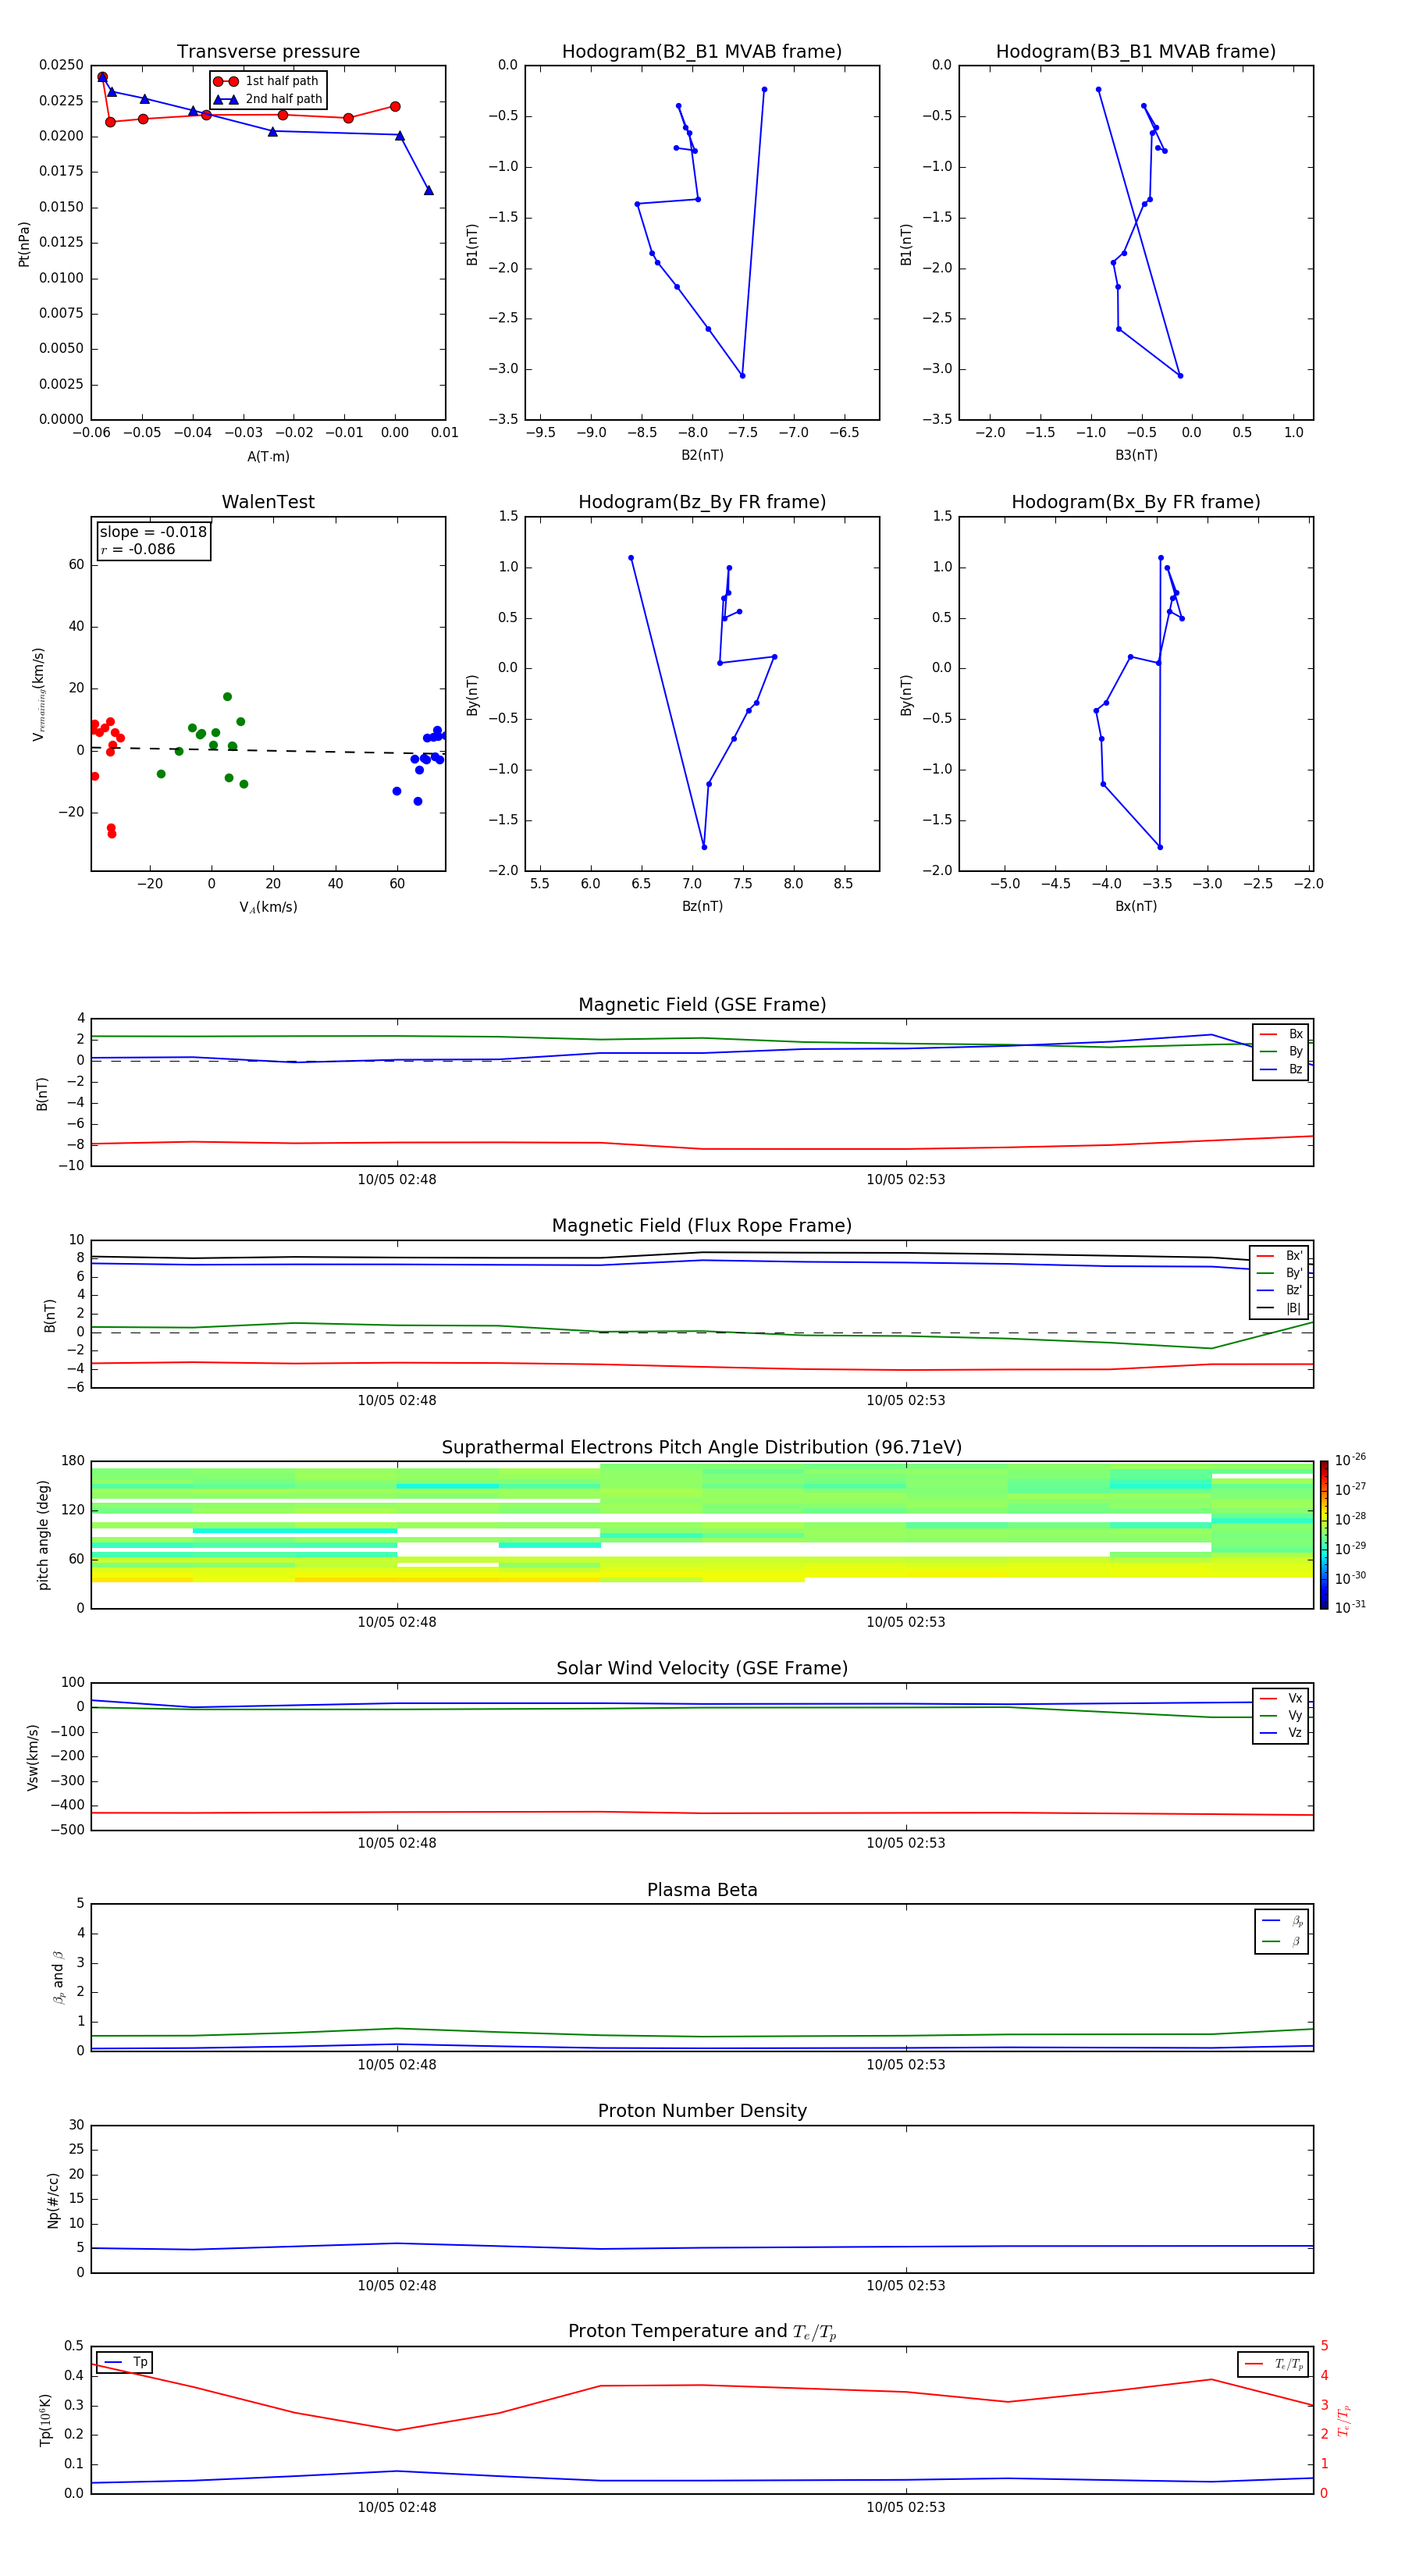Click the 'Plasma Beta' plot title
1405x2576 pixels.
tap(702, 1891)
